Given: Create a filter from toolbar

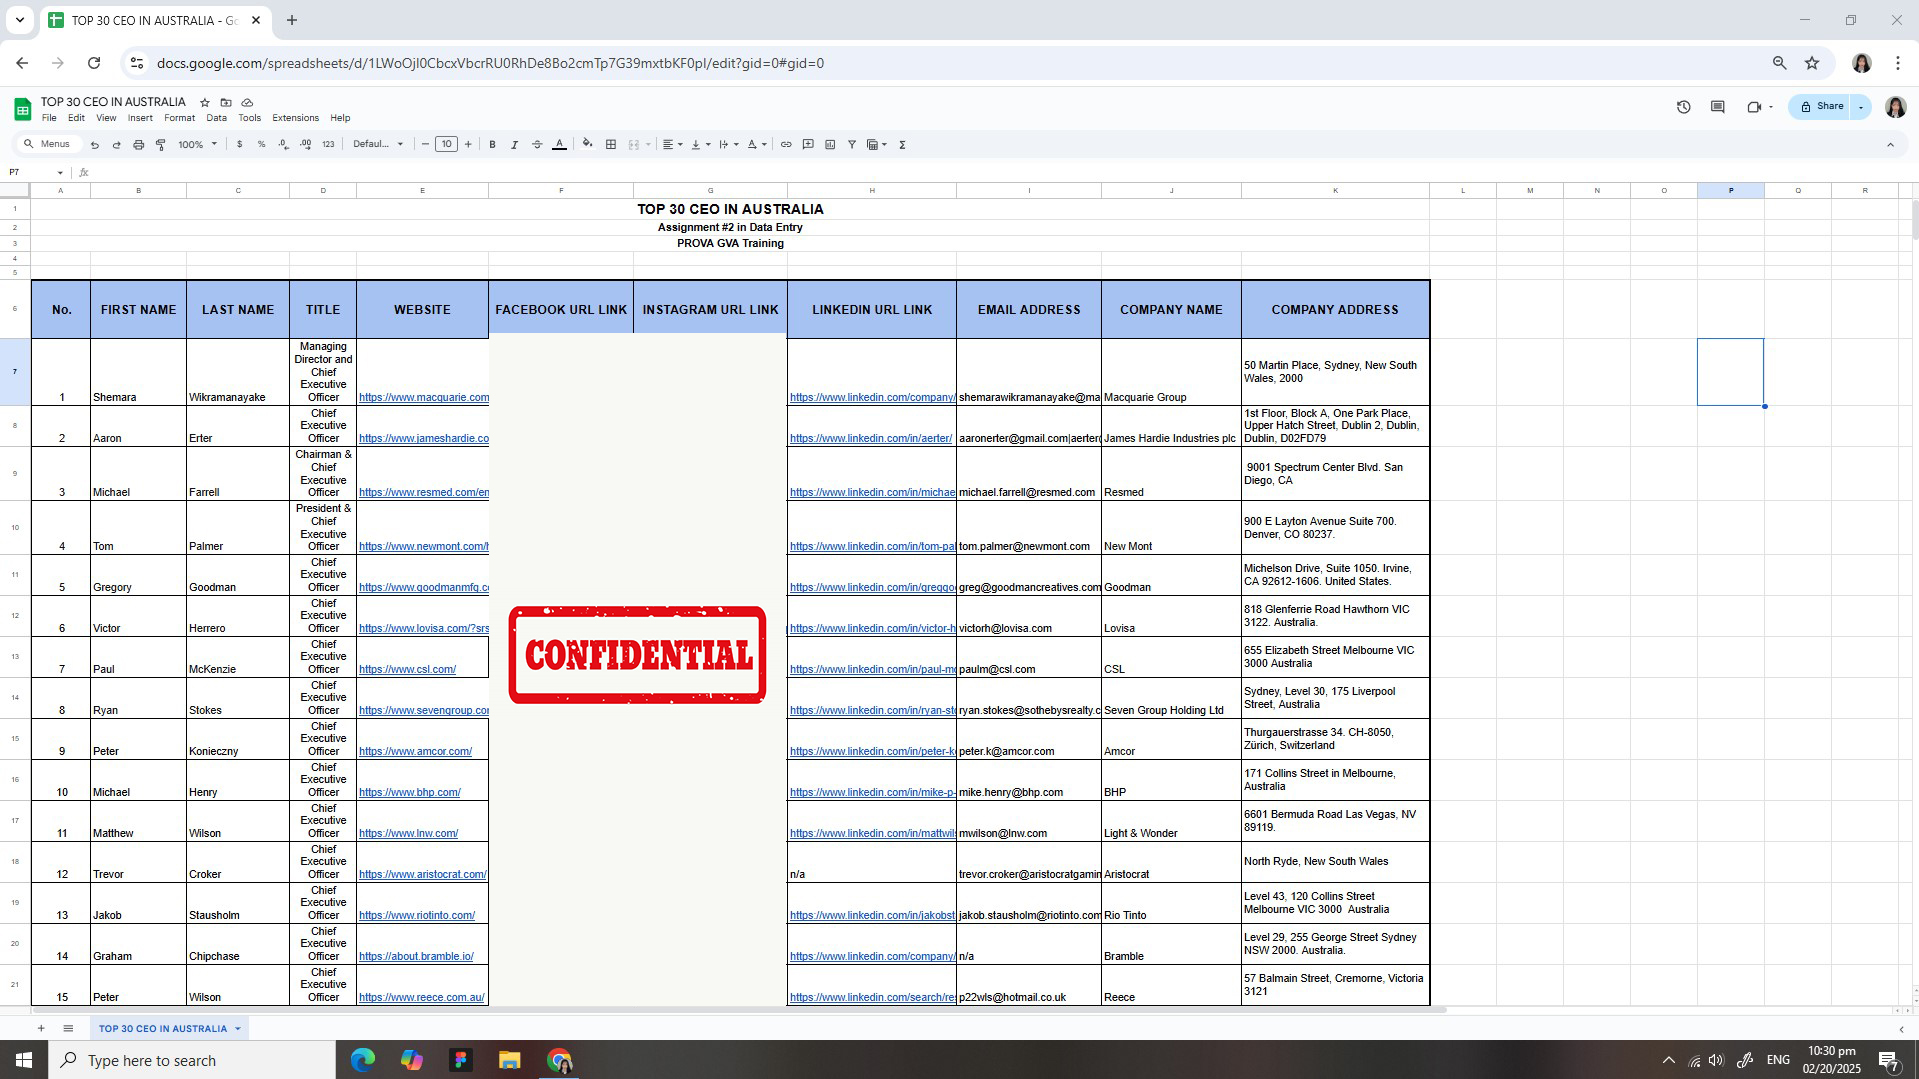Looking at the screenshot, I should tap(852, 145).
